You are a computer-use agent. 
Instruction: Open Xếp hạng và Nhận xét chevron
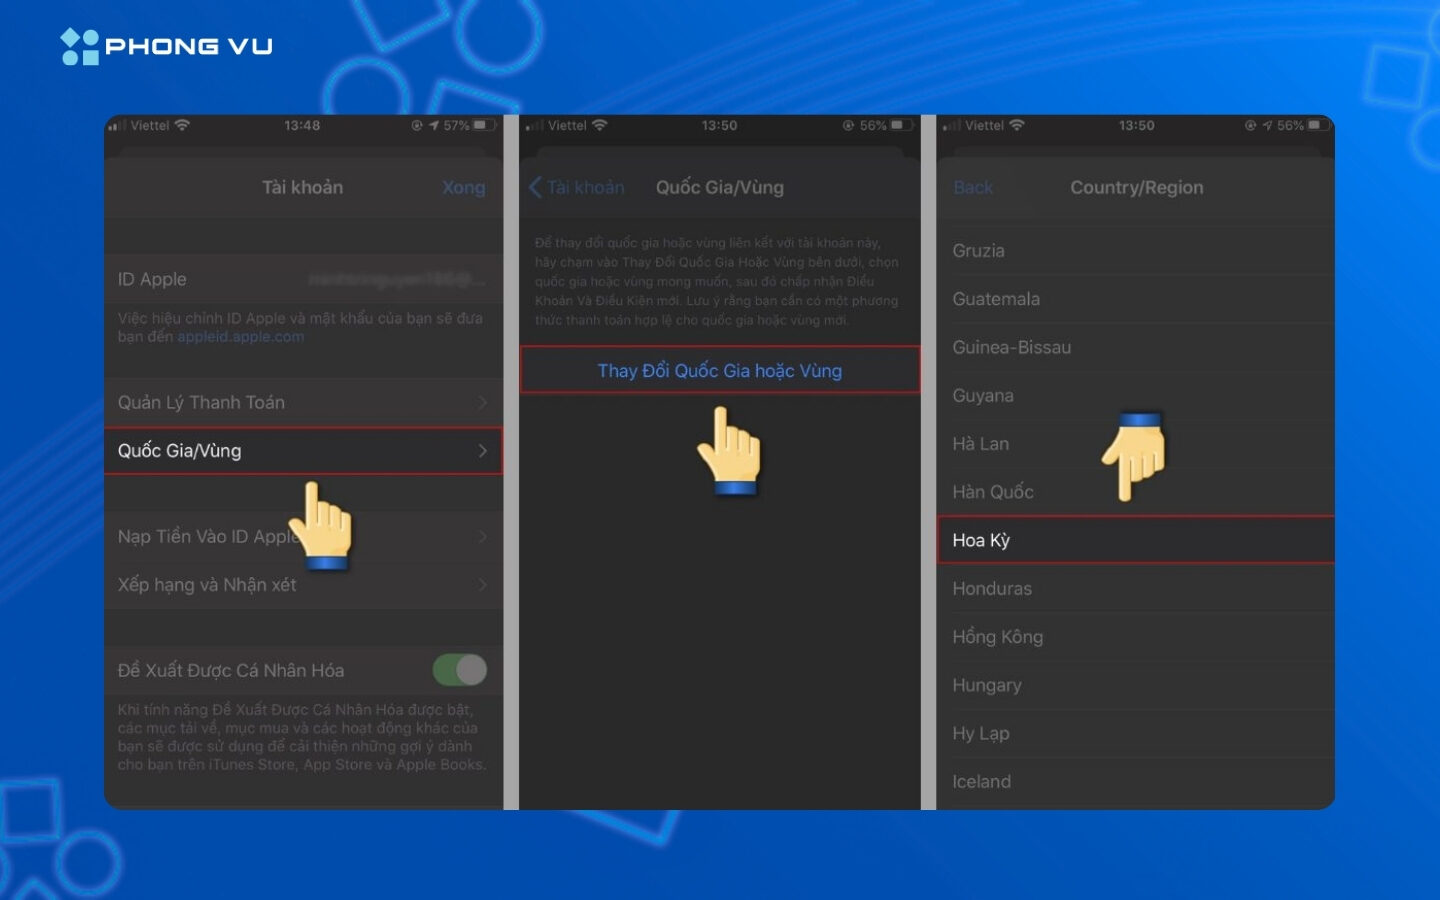(x=482, y=585)
